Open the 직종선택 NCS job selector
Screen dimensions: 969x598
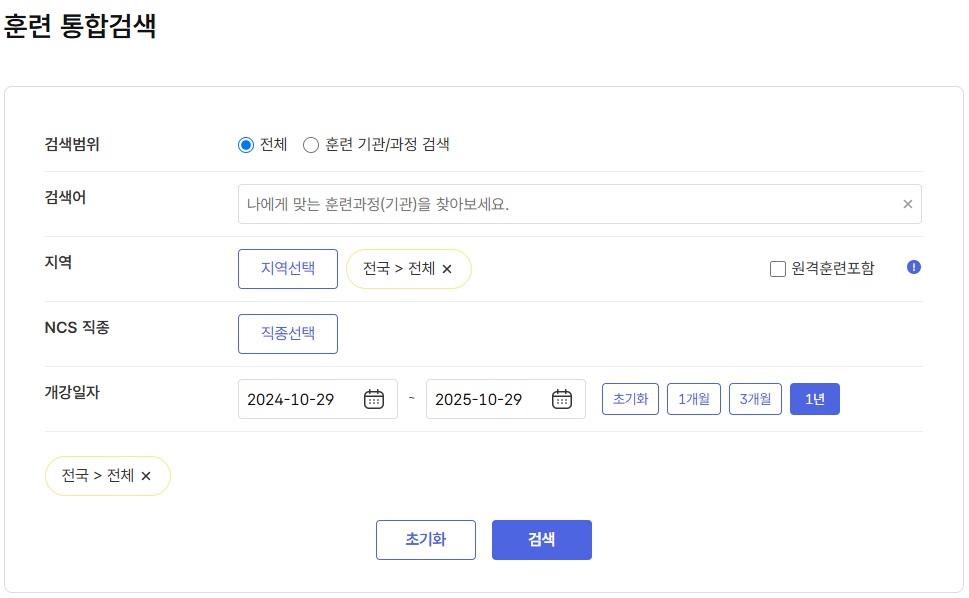tap(287, 333)
